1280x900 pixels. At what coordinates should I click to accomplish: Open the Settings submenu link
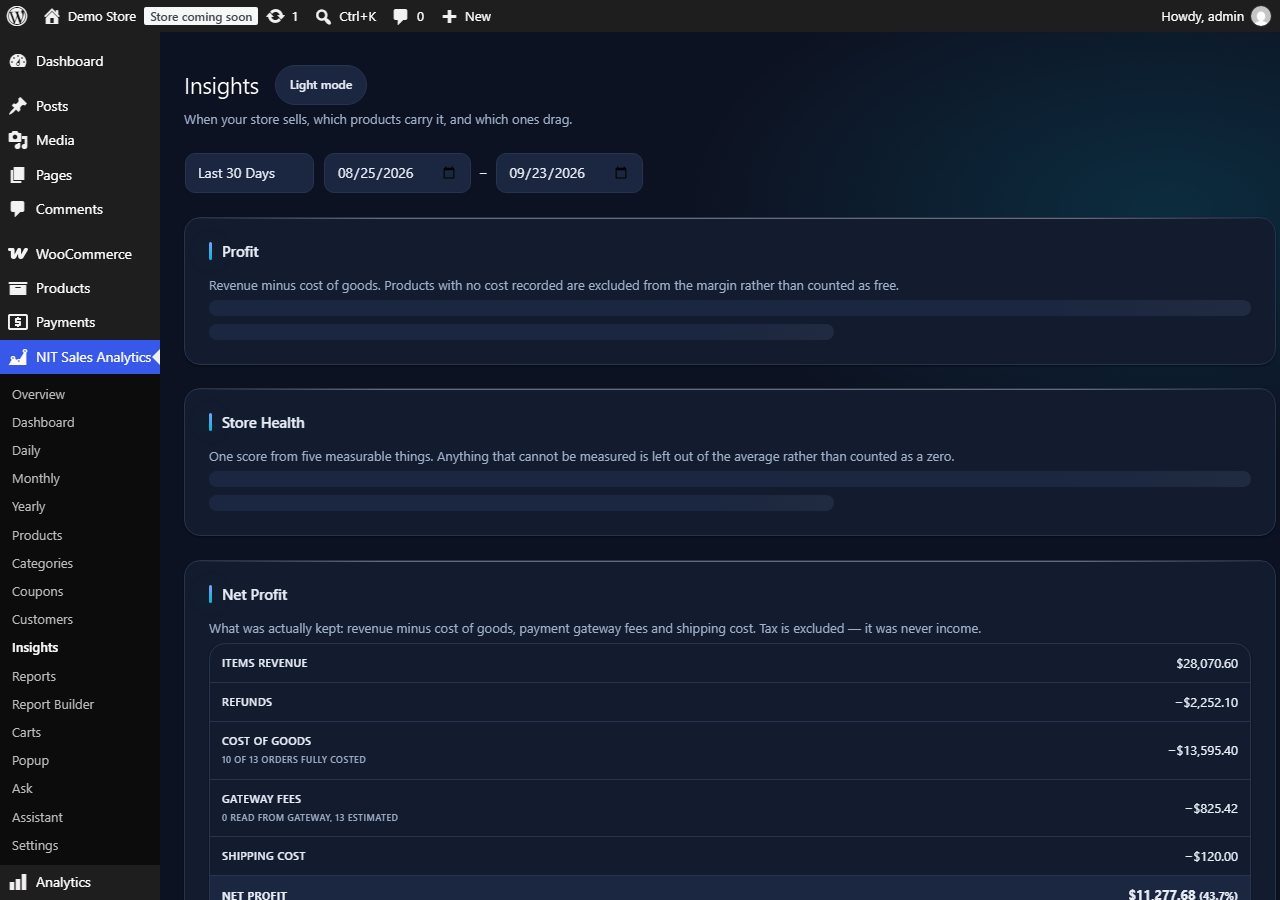tap(35, 845)
